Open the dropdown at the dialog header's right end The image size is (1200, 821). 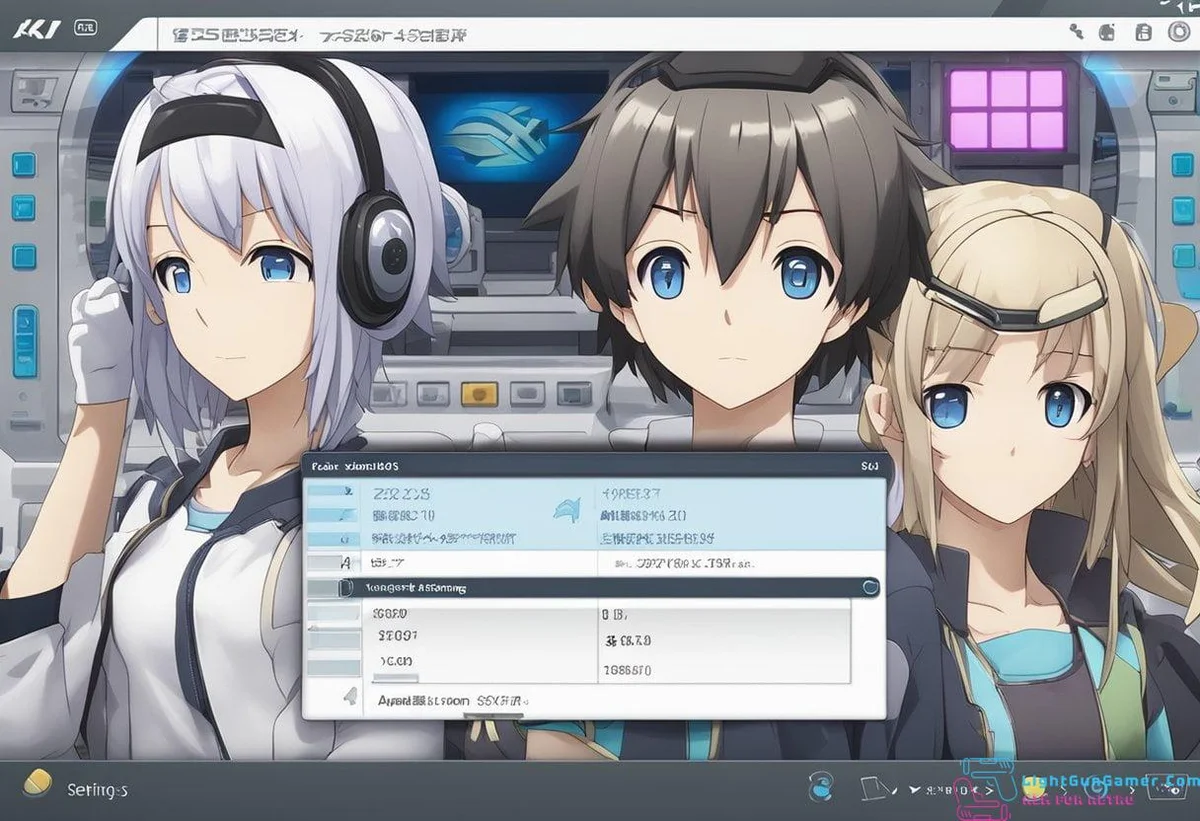point(869,466)
